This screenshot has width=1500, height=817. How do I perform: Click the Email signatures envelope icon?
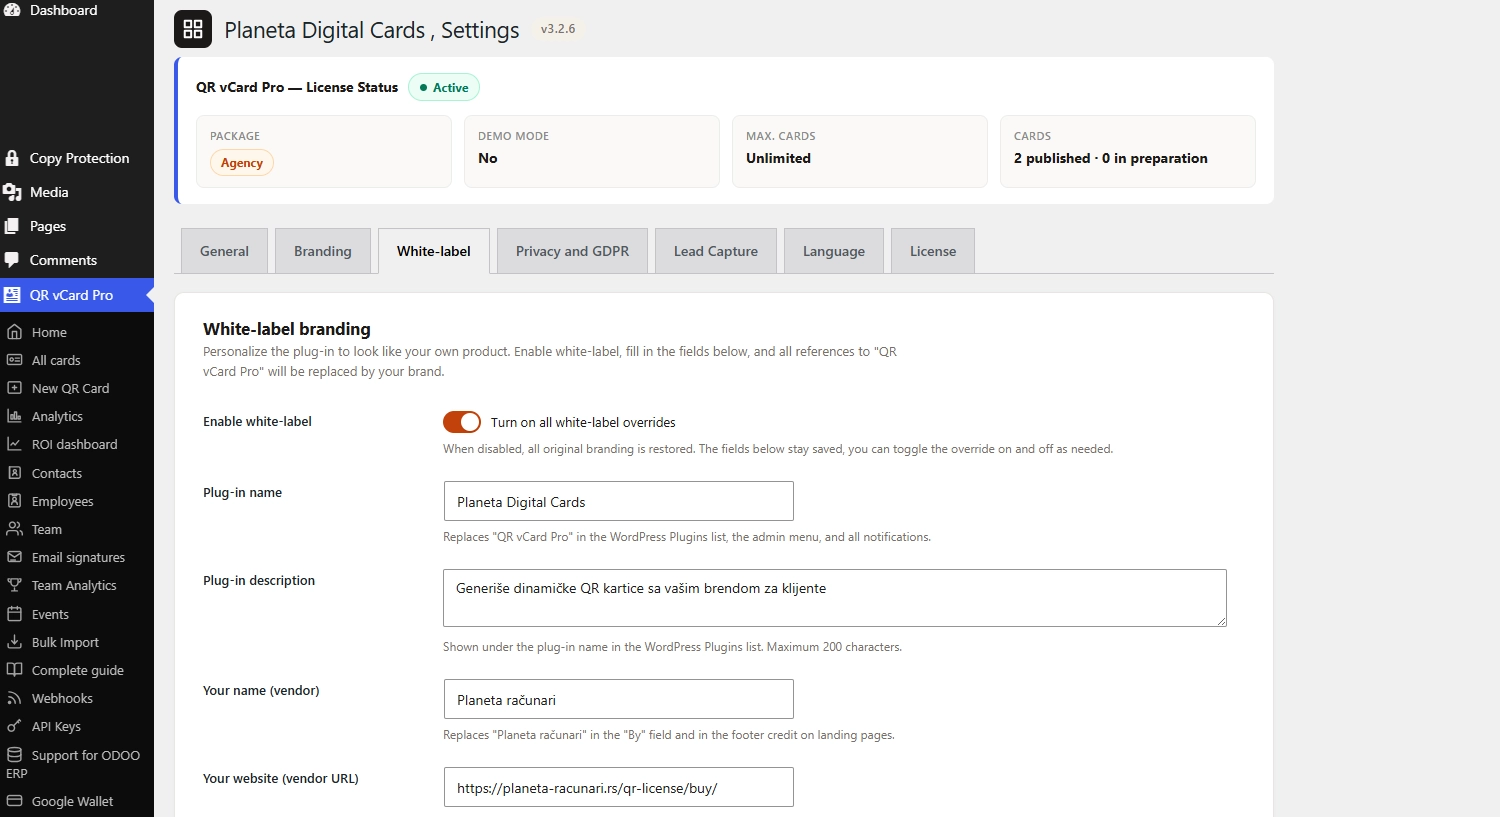(x=15, y=557)
